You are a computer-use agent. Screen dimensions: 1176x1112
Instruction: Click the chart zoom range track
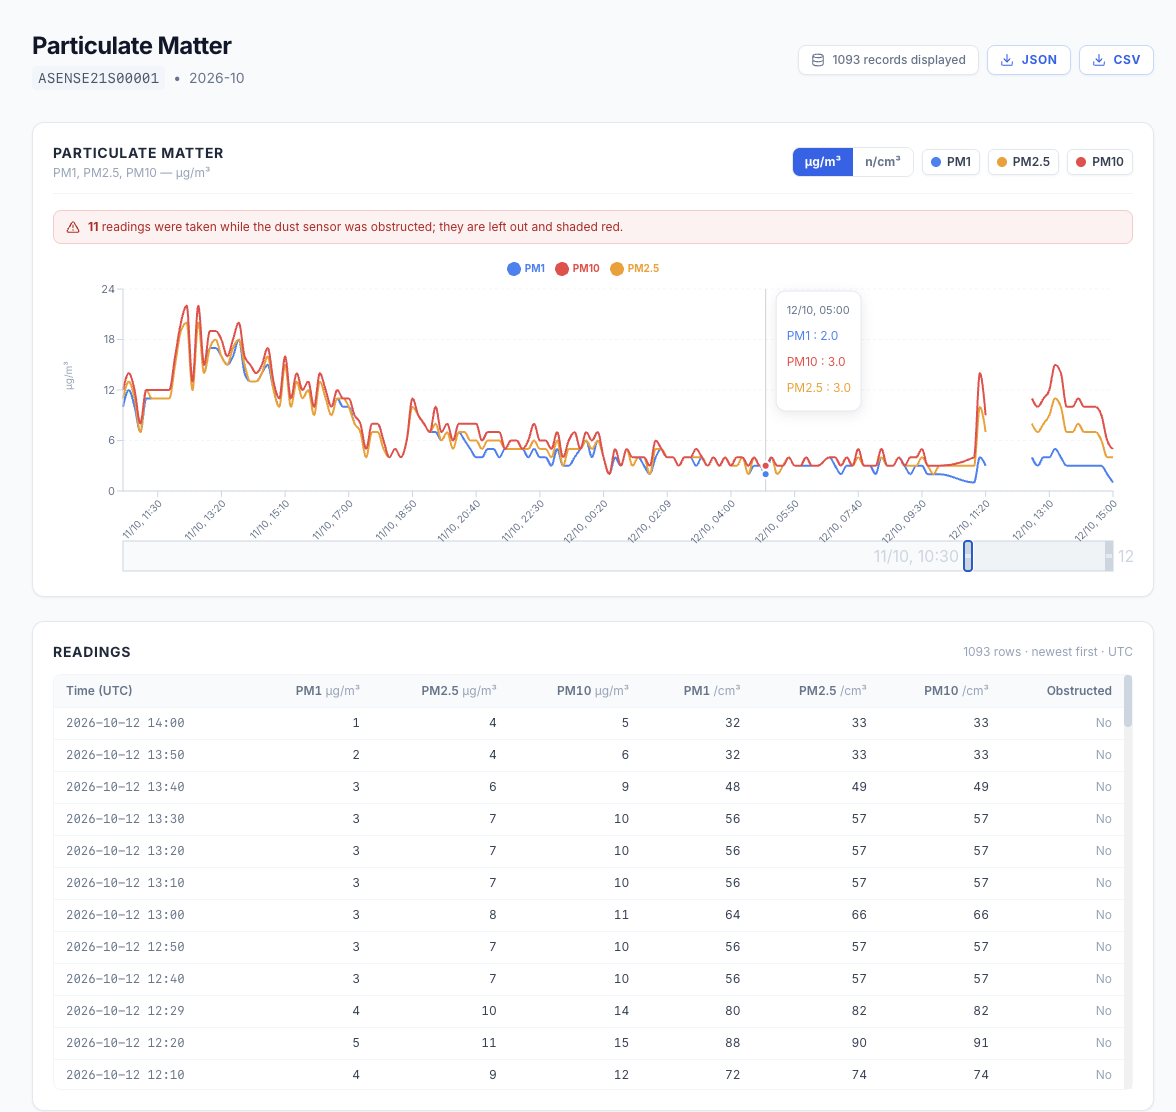[x=618, y=556]
